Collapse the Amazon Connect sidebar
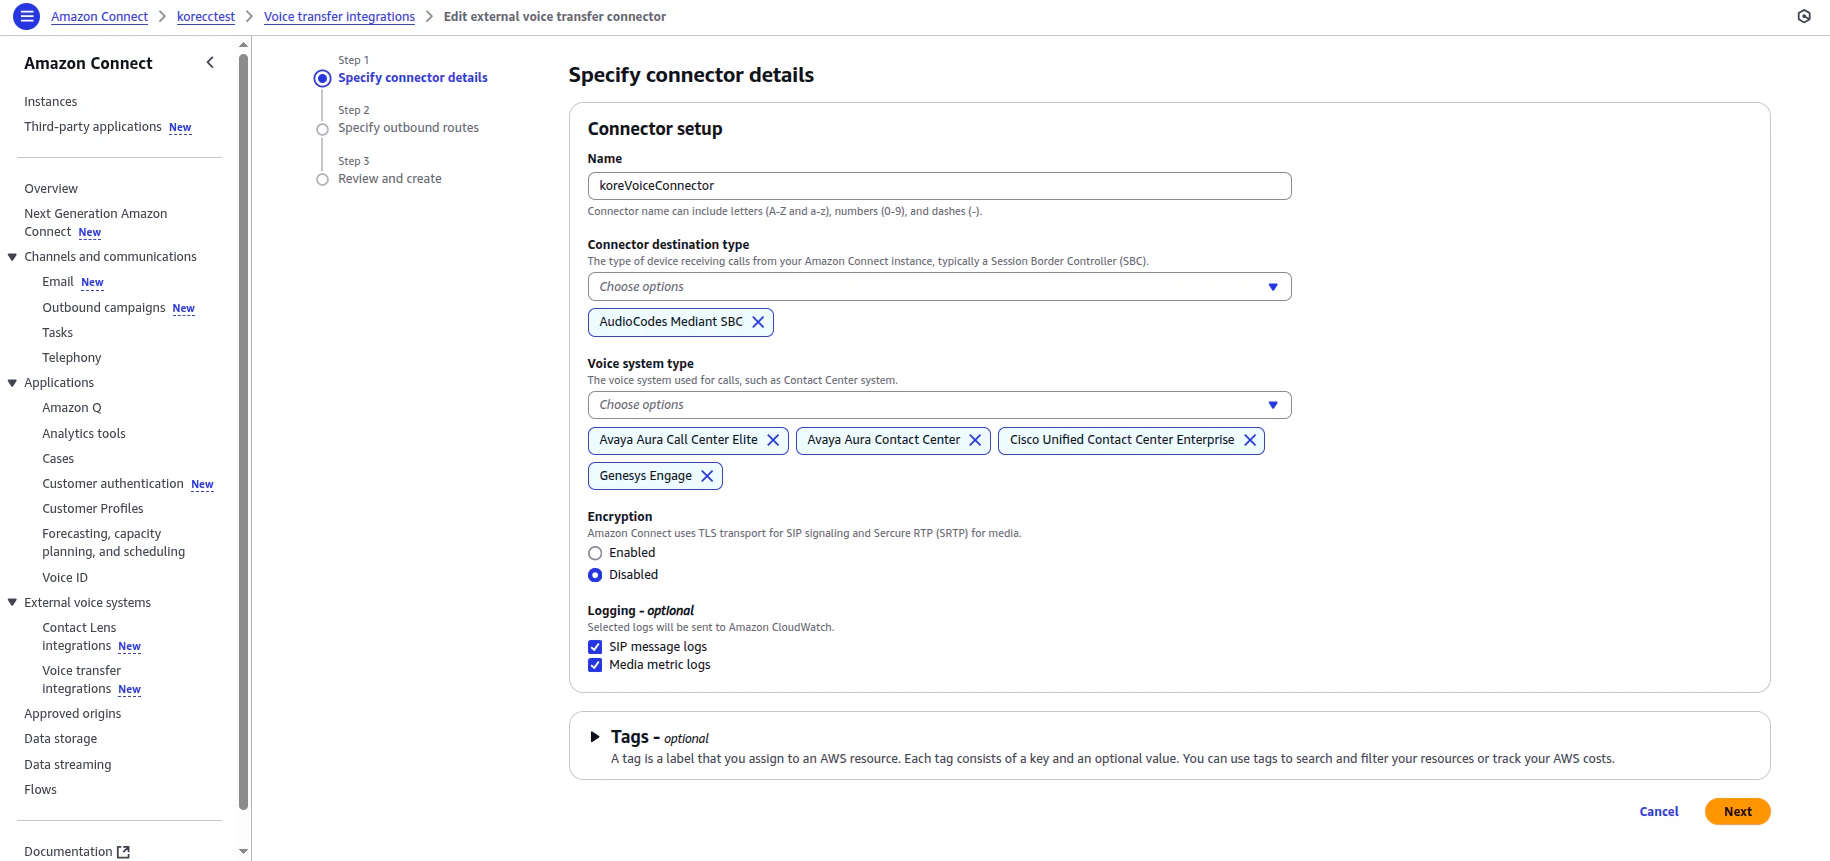The image size is (1830, 861). tap(210, 62)
